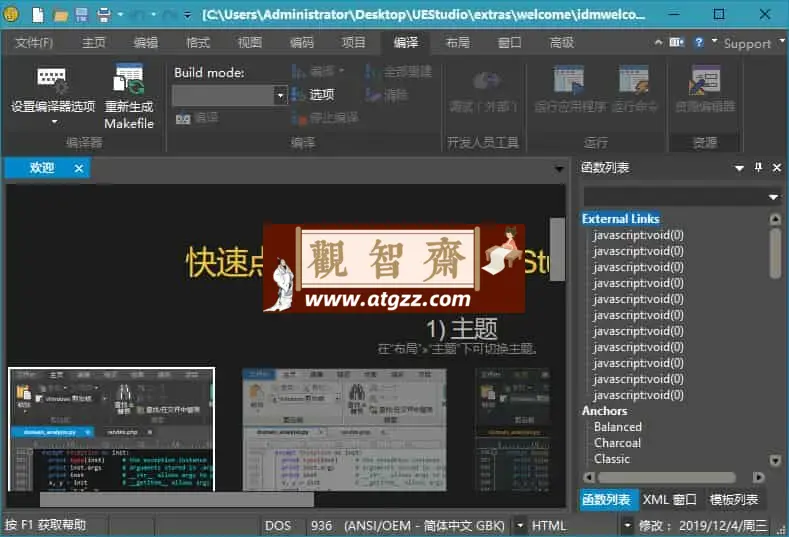Click the UEStudio application logo button
The image size is (789, 537).
[11, 14]
